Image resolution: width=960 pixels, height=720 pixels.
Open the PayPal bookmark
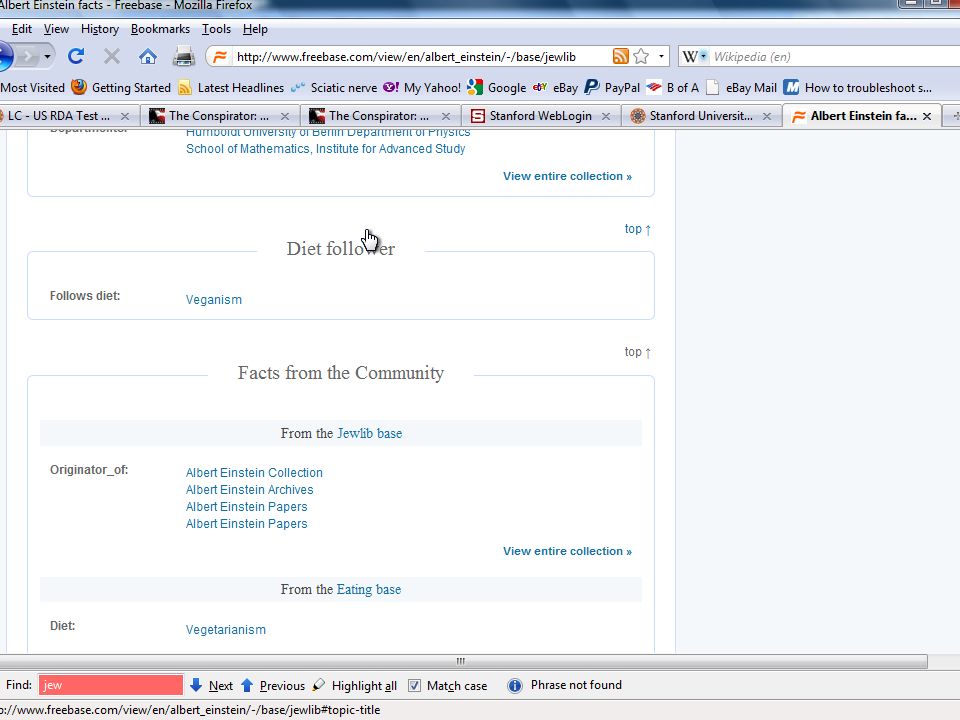tap(612, 88)
